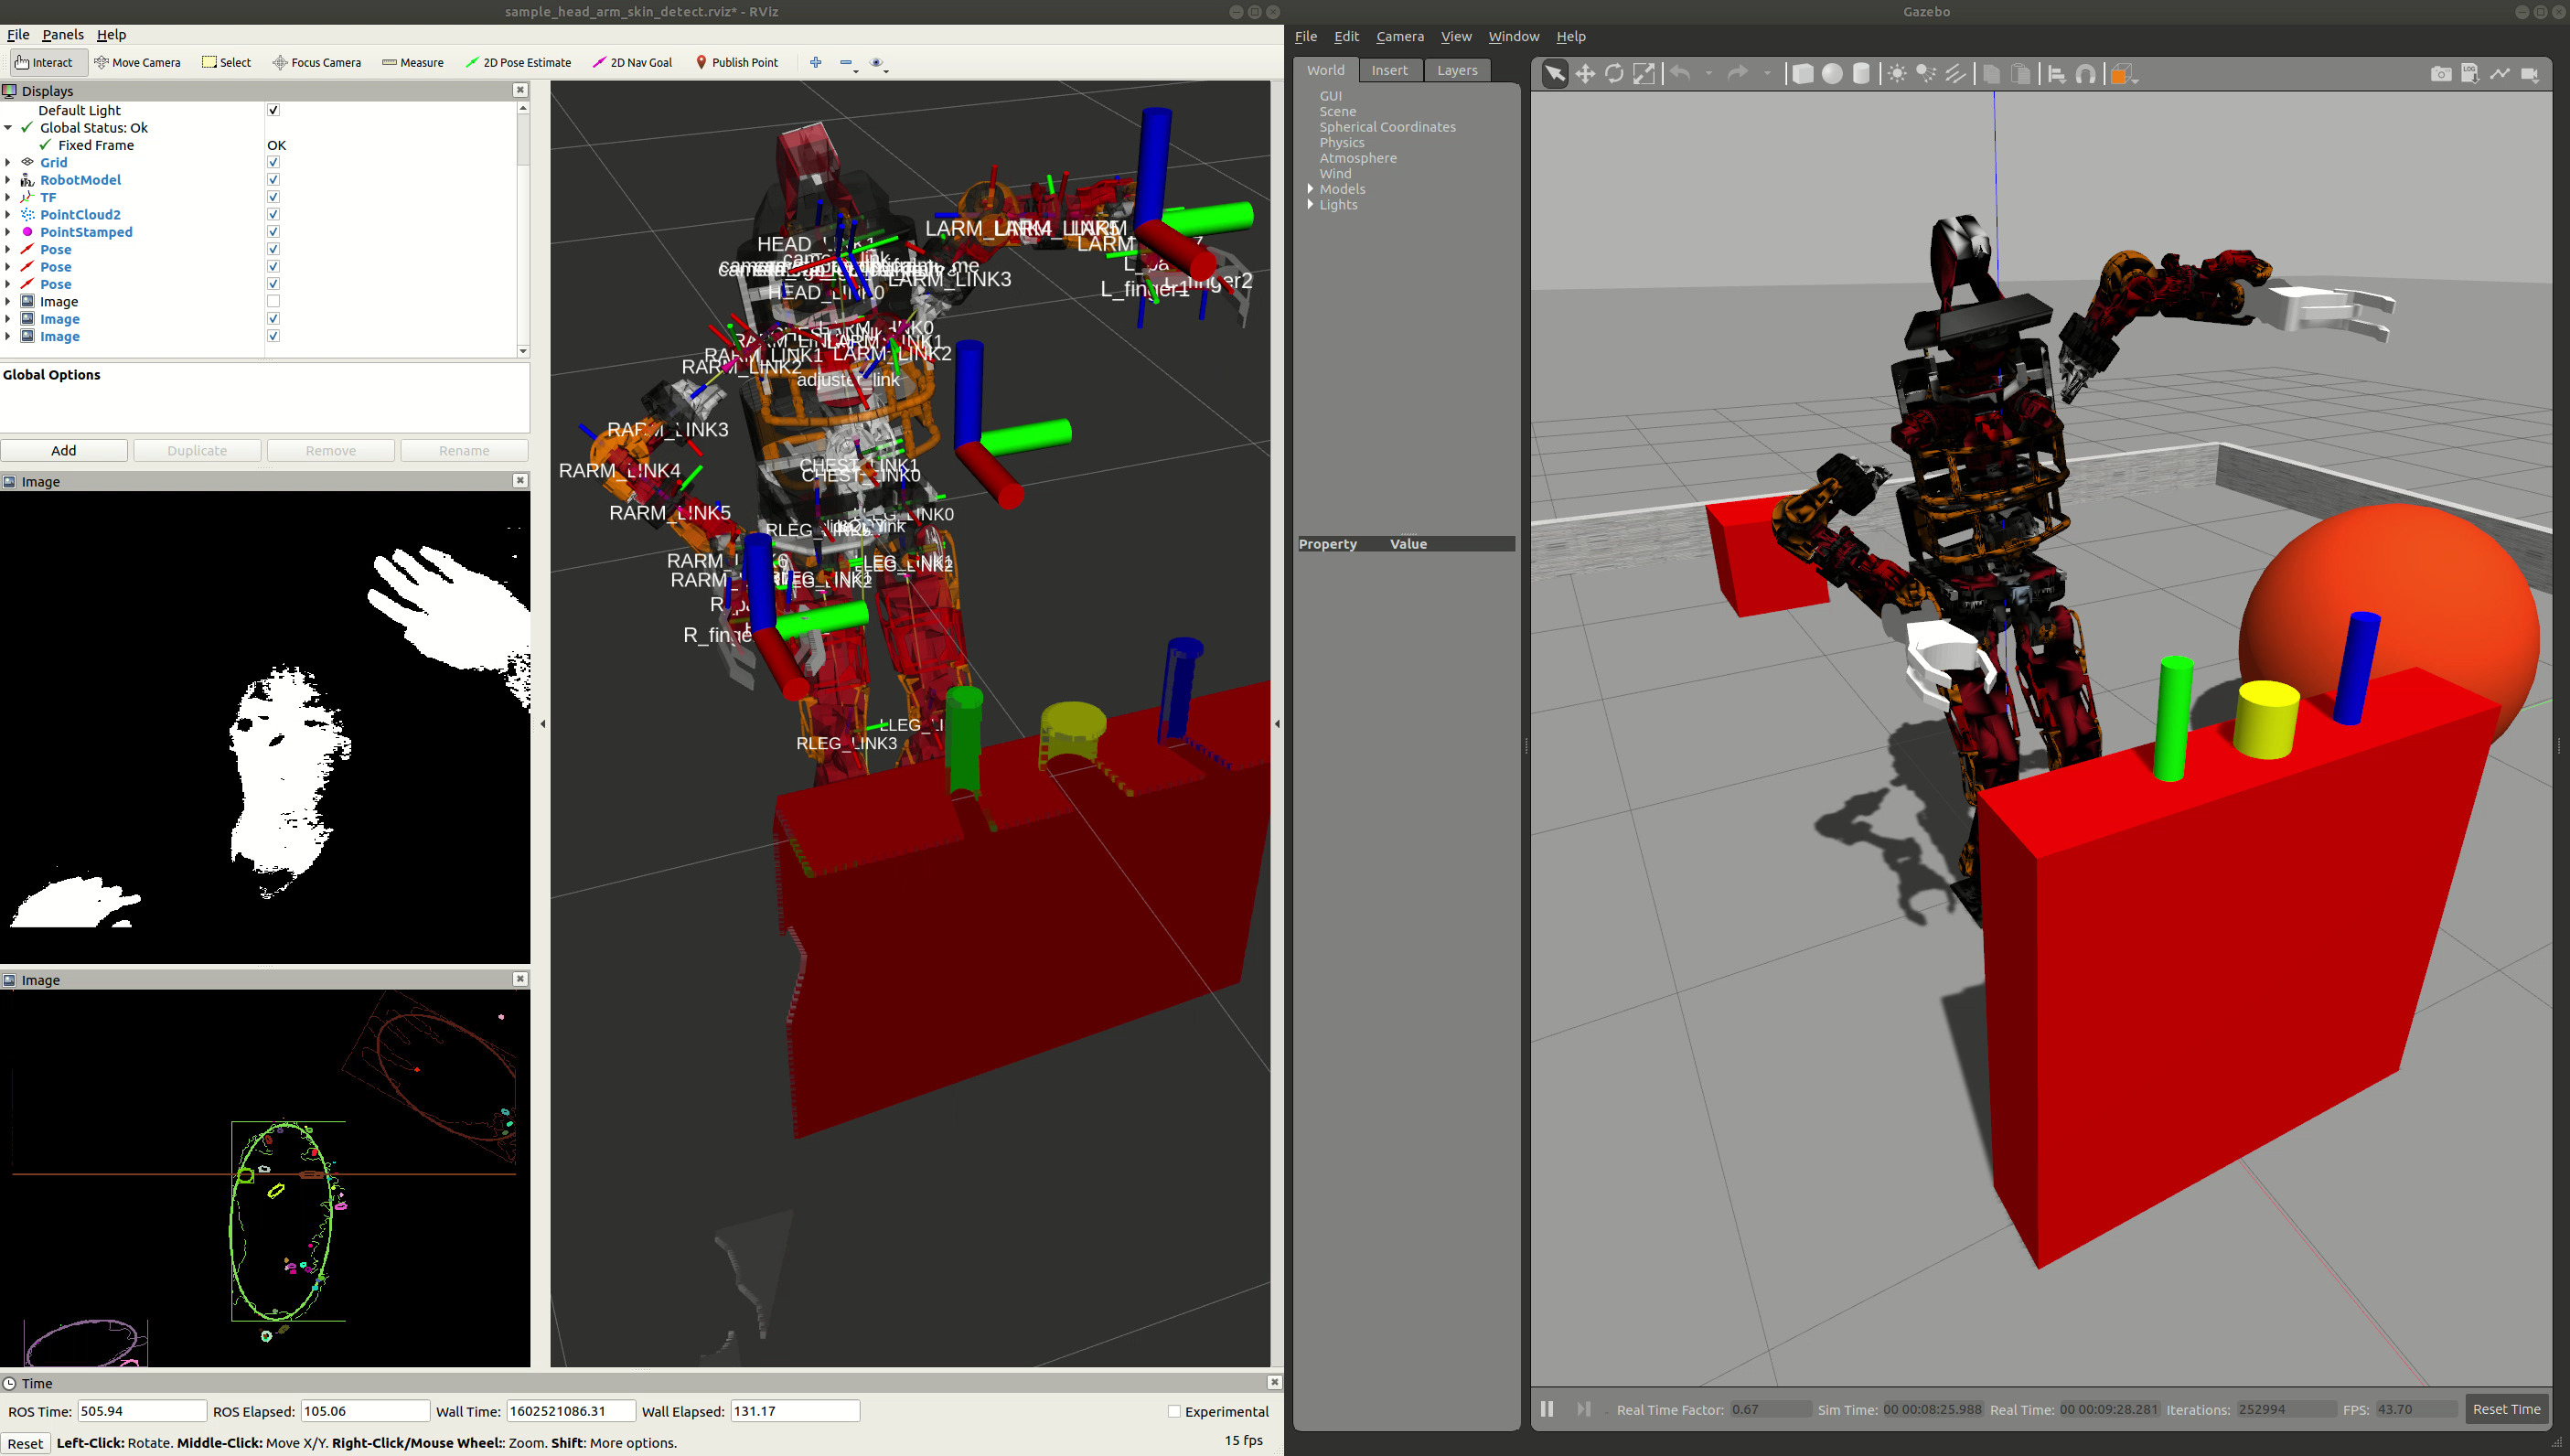Image resolution: width=2570 pixels, height=1456 pixels.
Task: Pause the Gazebo simulation
Action: 1547,1409
